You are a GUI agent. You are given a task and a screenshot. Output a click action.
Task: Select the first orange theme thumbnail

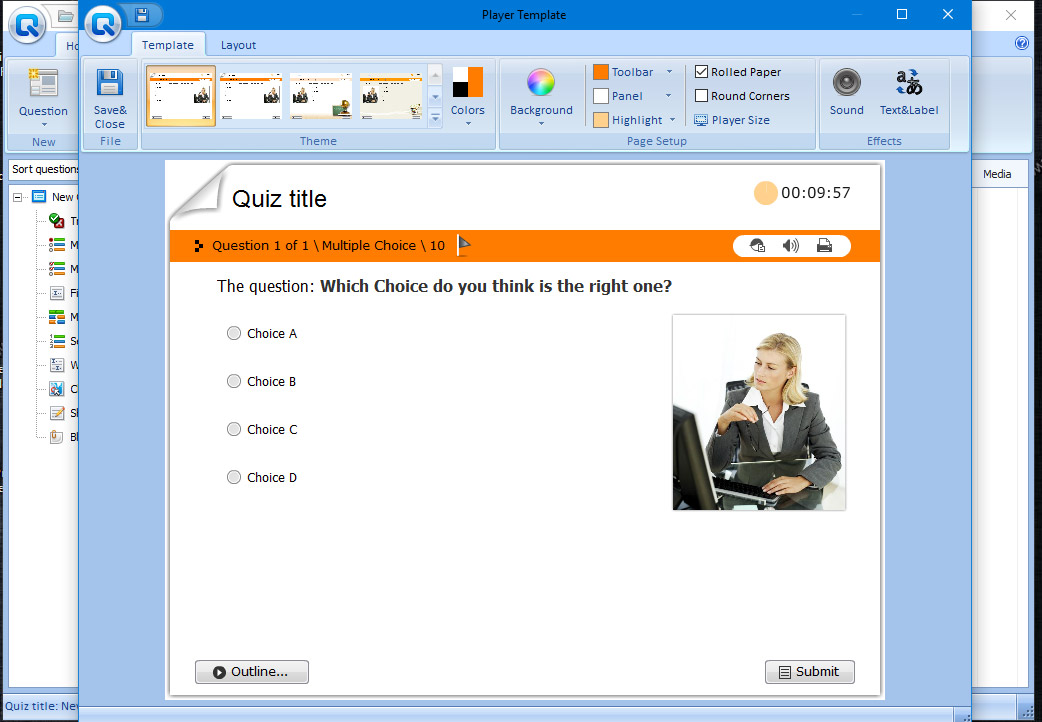pos(181,96)
